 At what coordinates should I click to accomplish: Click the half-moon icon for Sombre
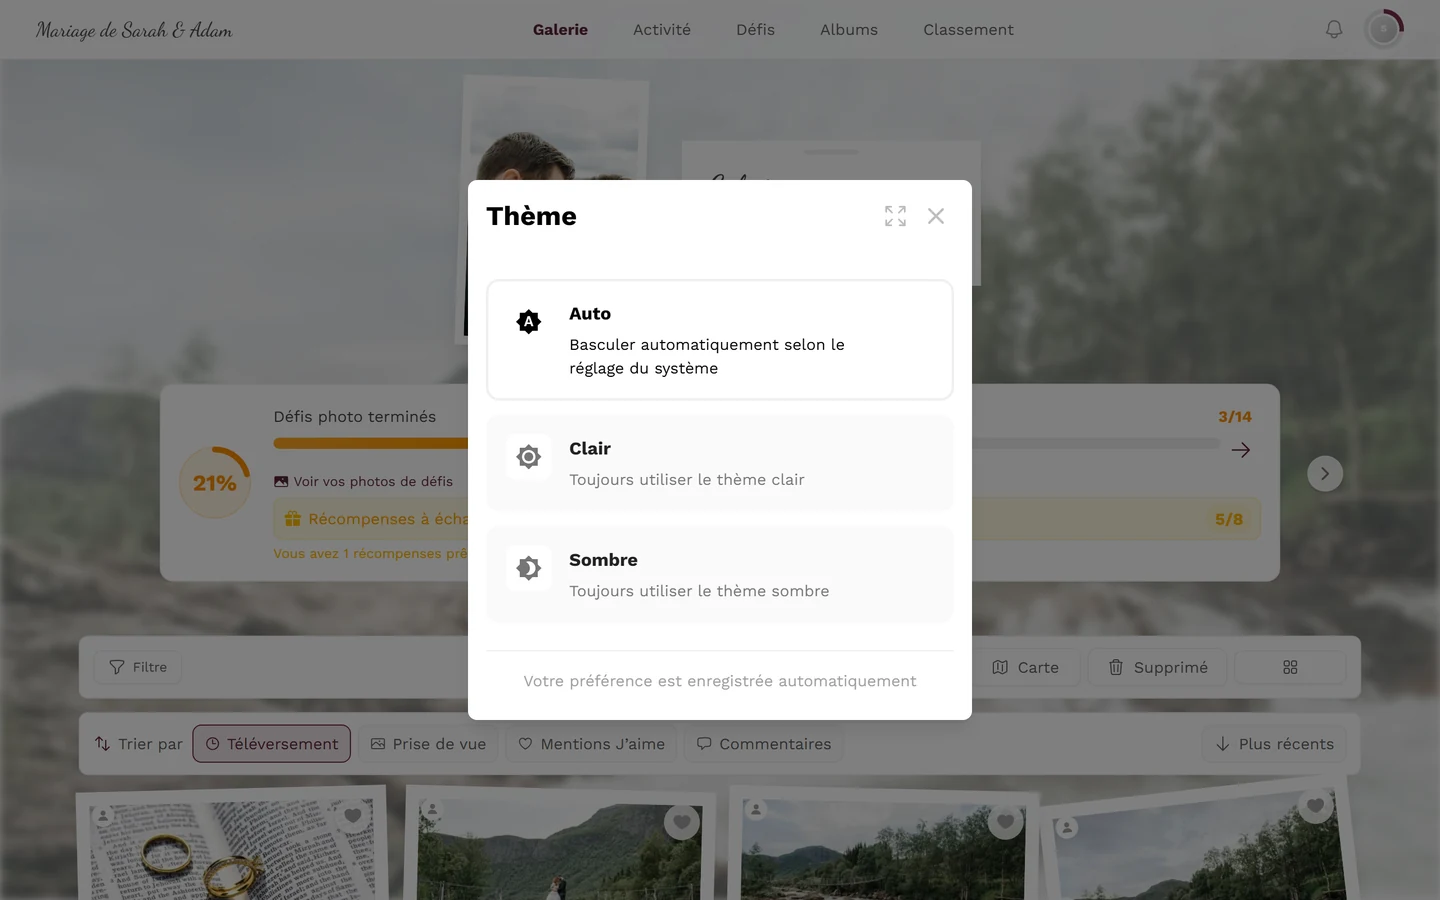529,568
